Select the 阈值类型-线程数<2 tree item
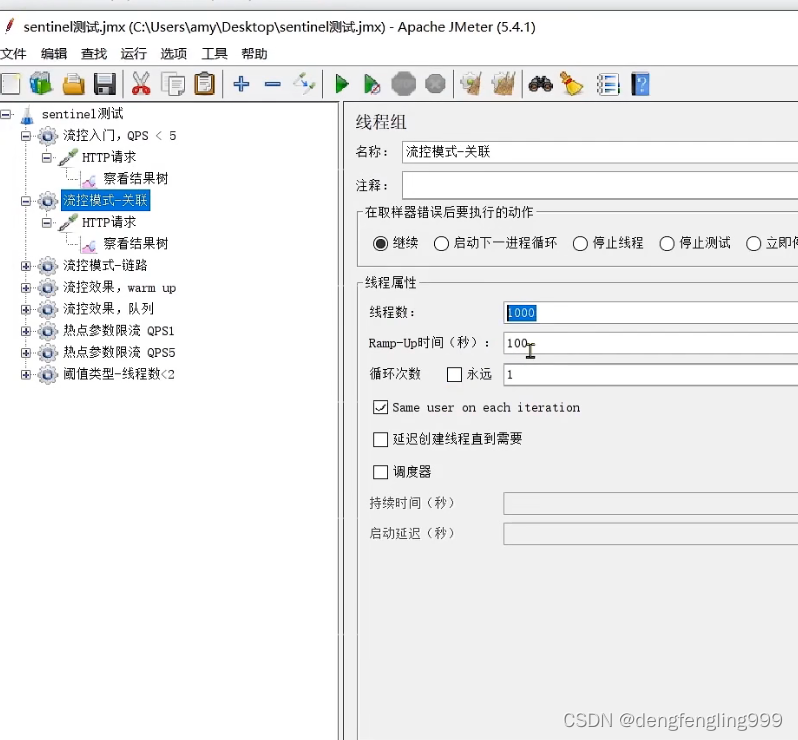 pyautogui.click(x=119, y=375)
